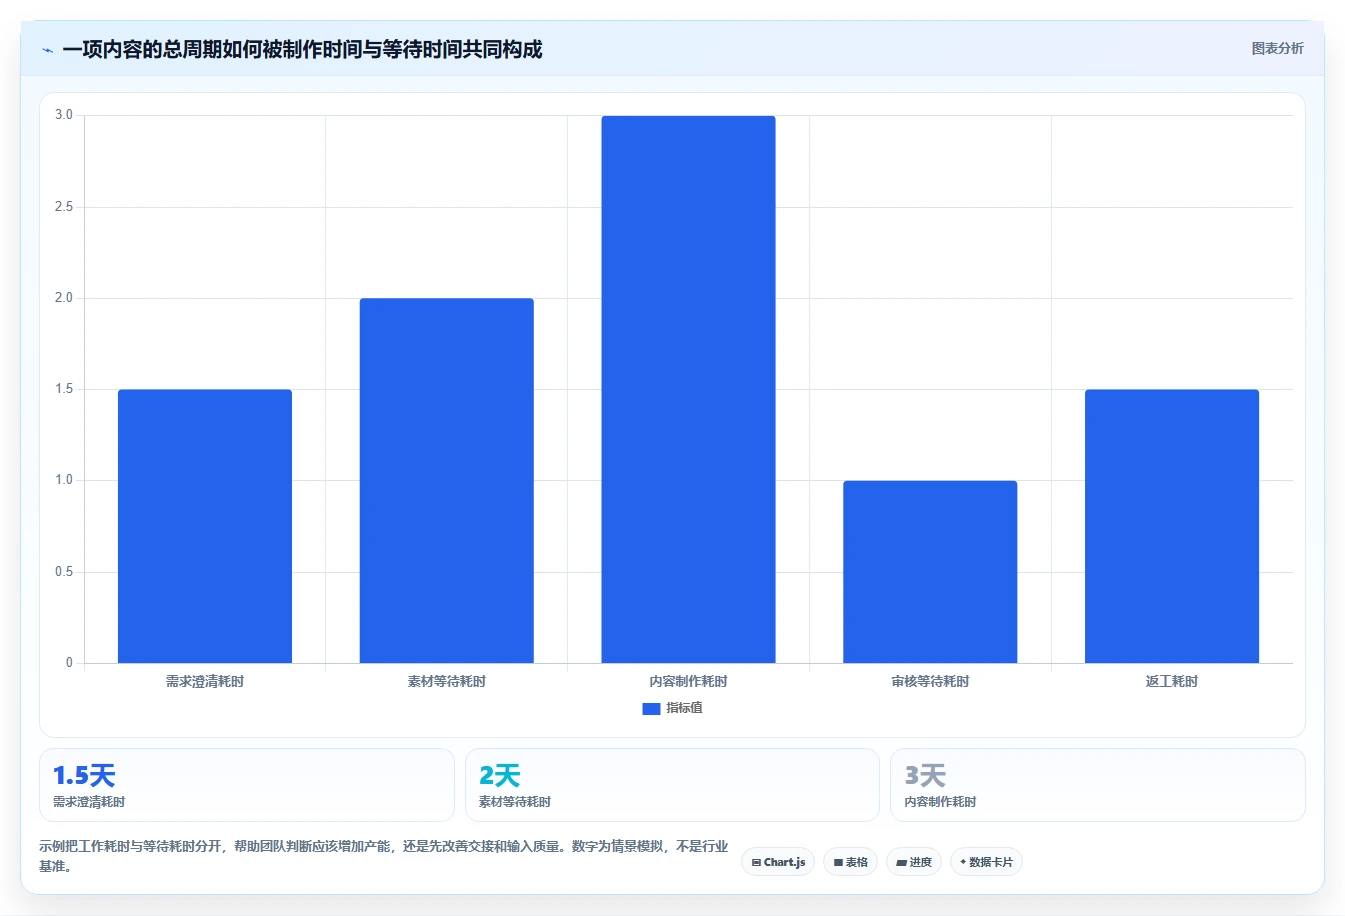Open the 1.5天 需求澄清耗时 data card
This screenshot has width=1345, height=916.
[247, 785]
